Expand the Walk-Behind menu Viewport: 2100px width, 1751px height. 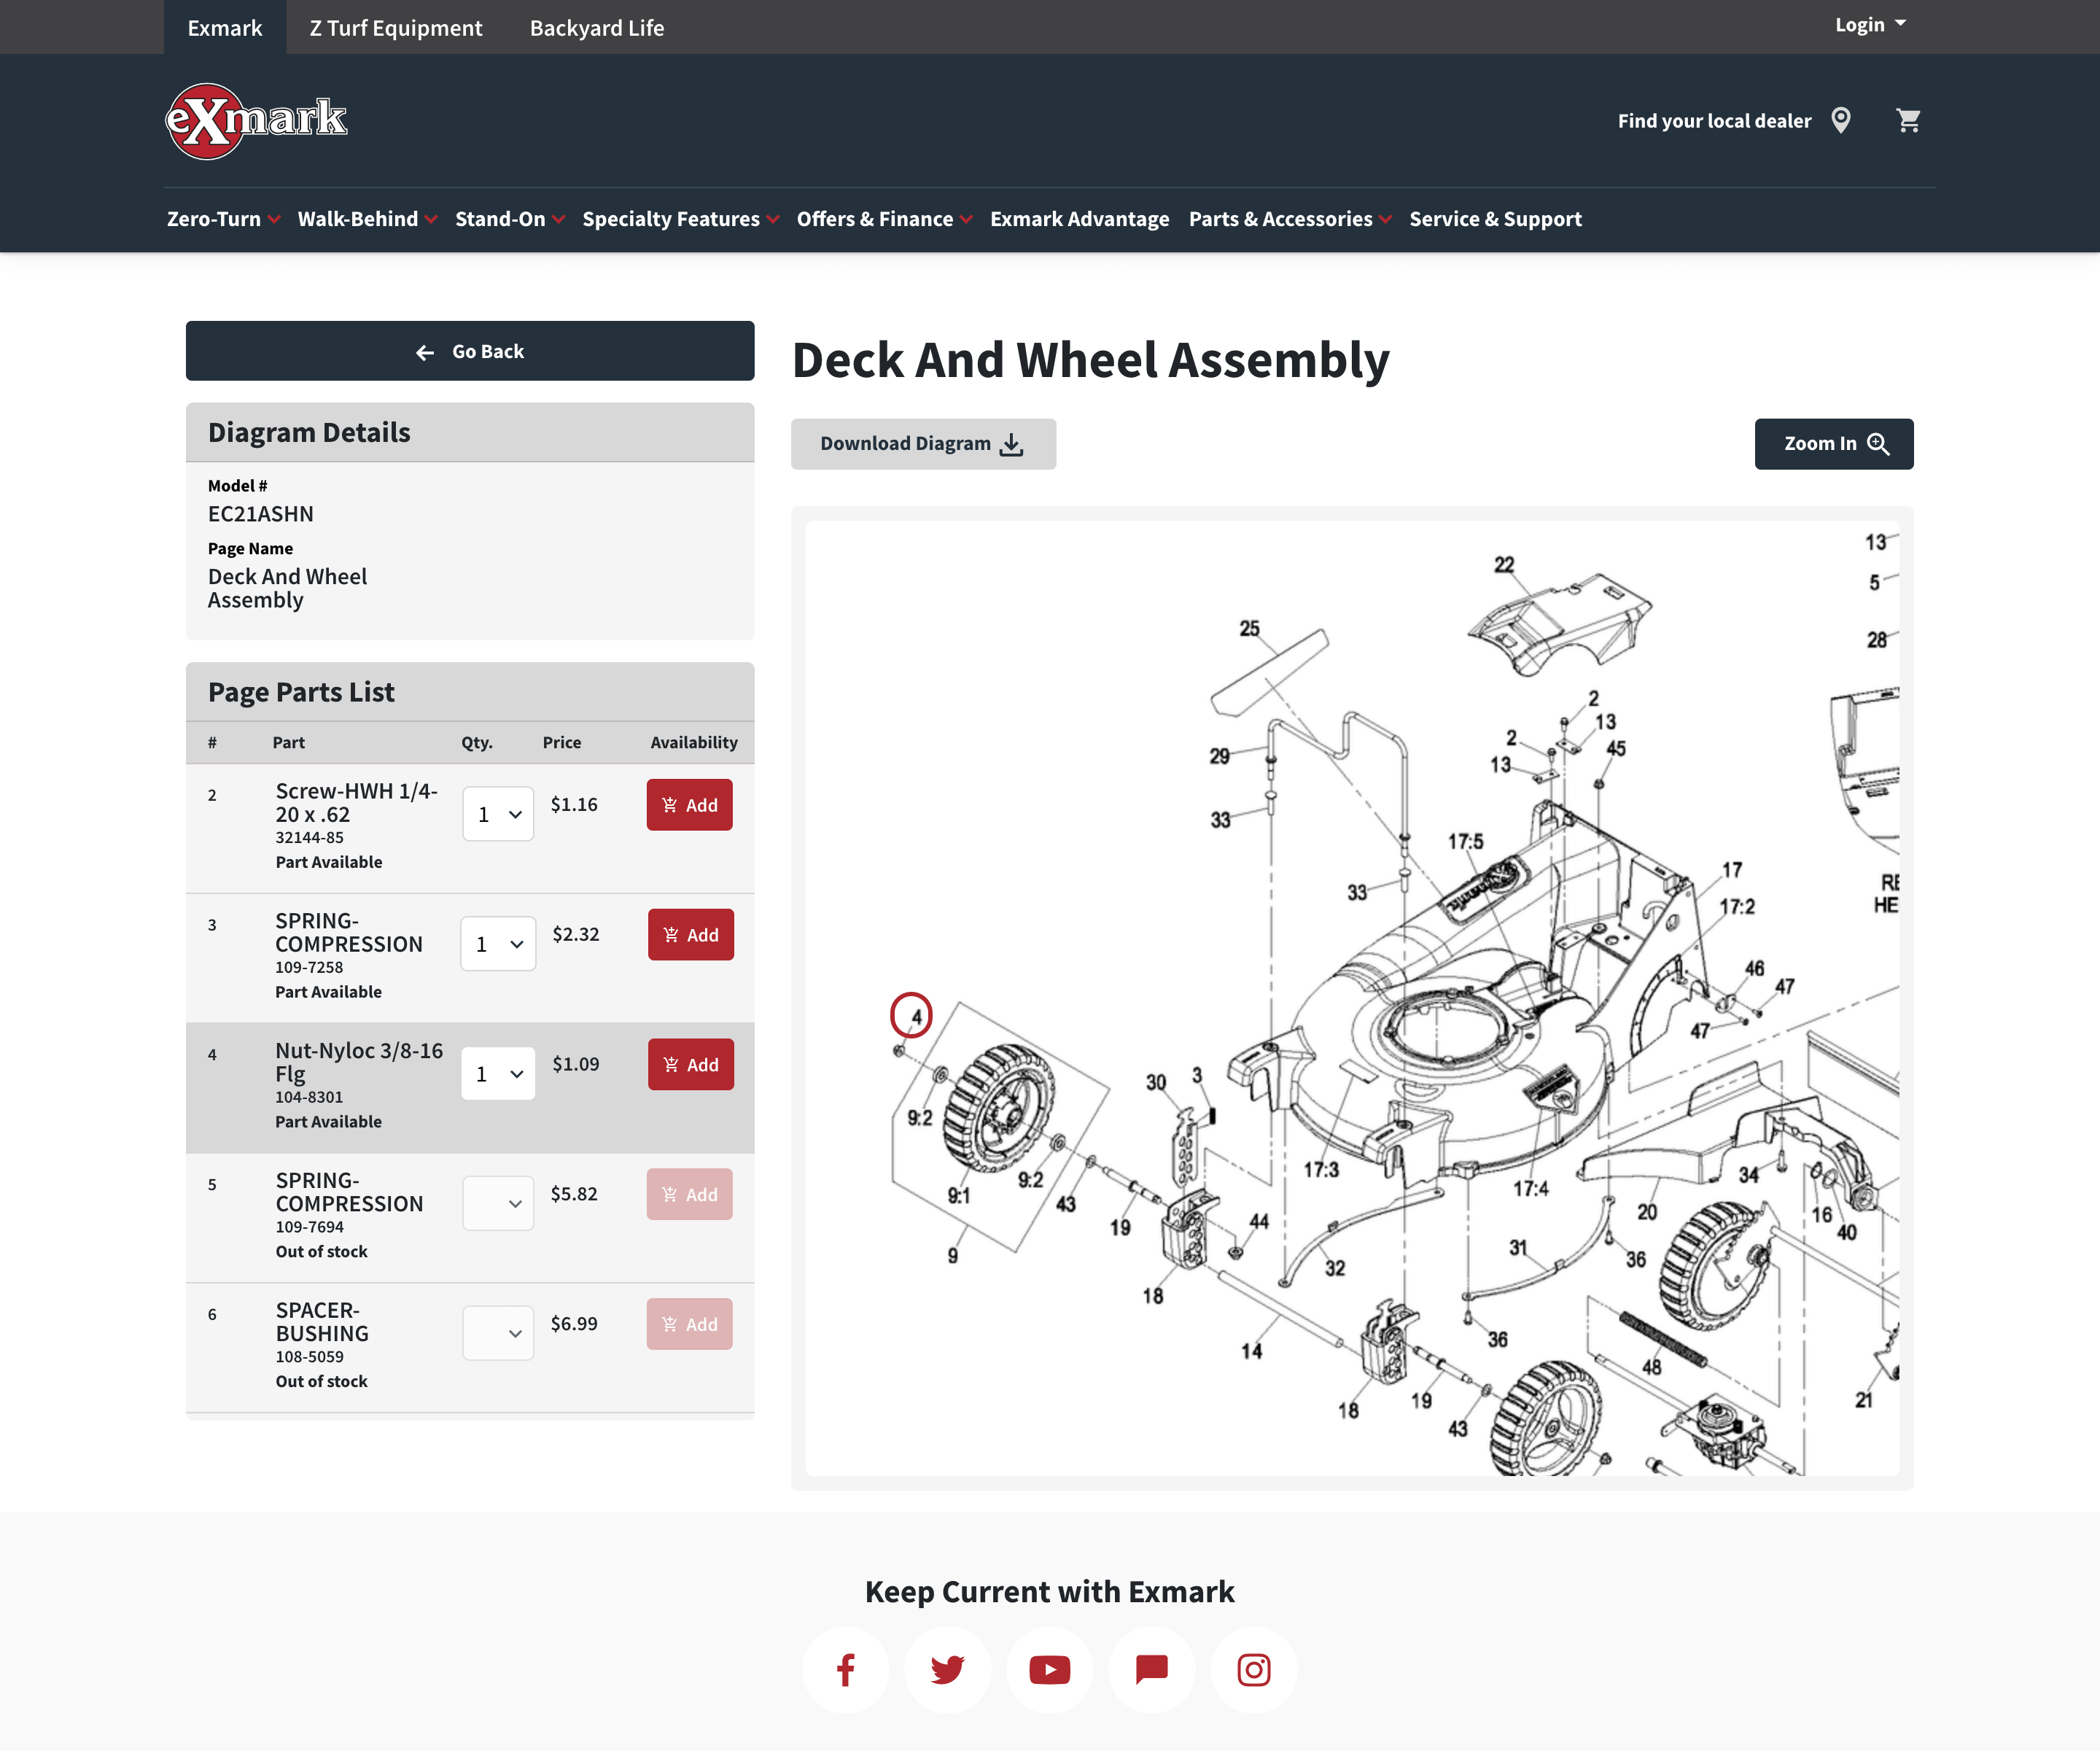click(x=367, y=219)
